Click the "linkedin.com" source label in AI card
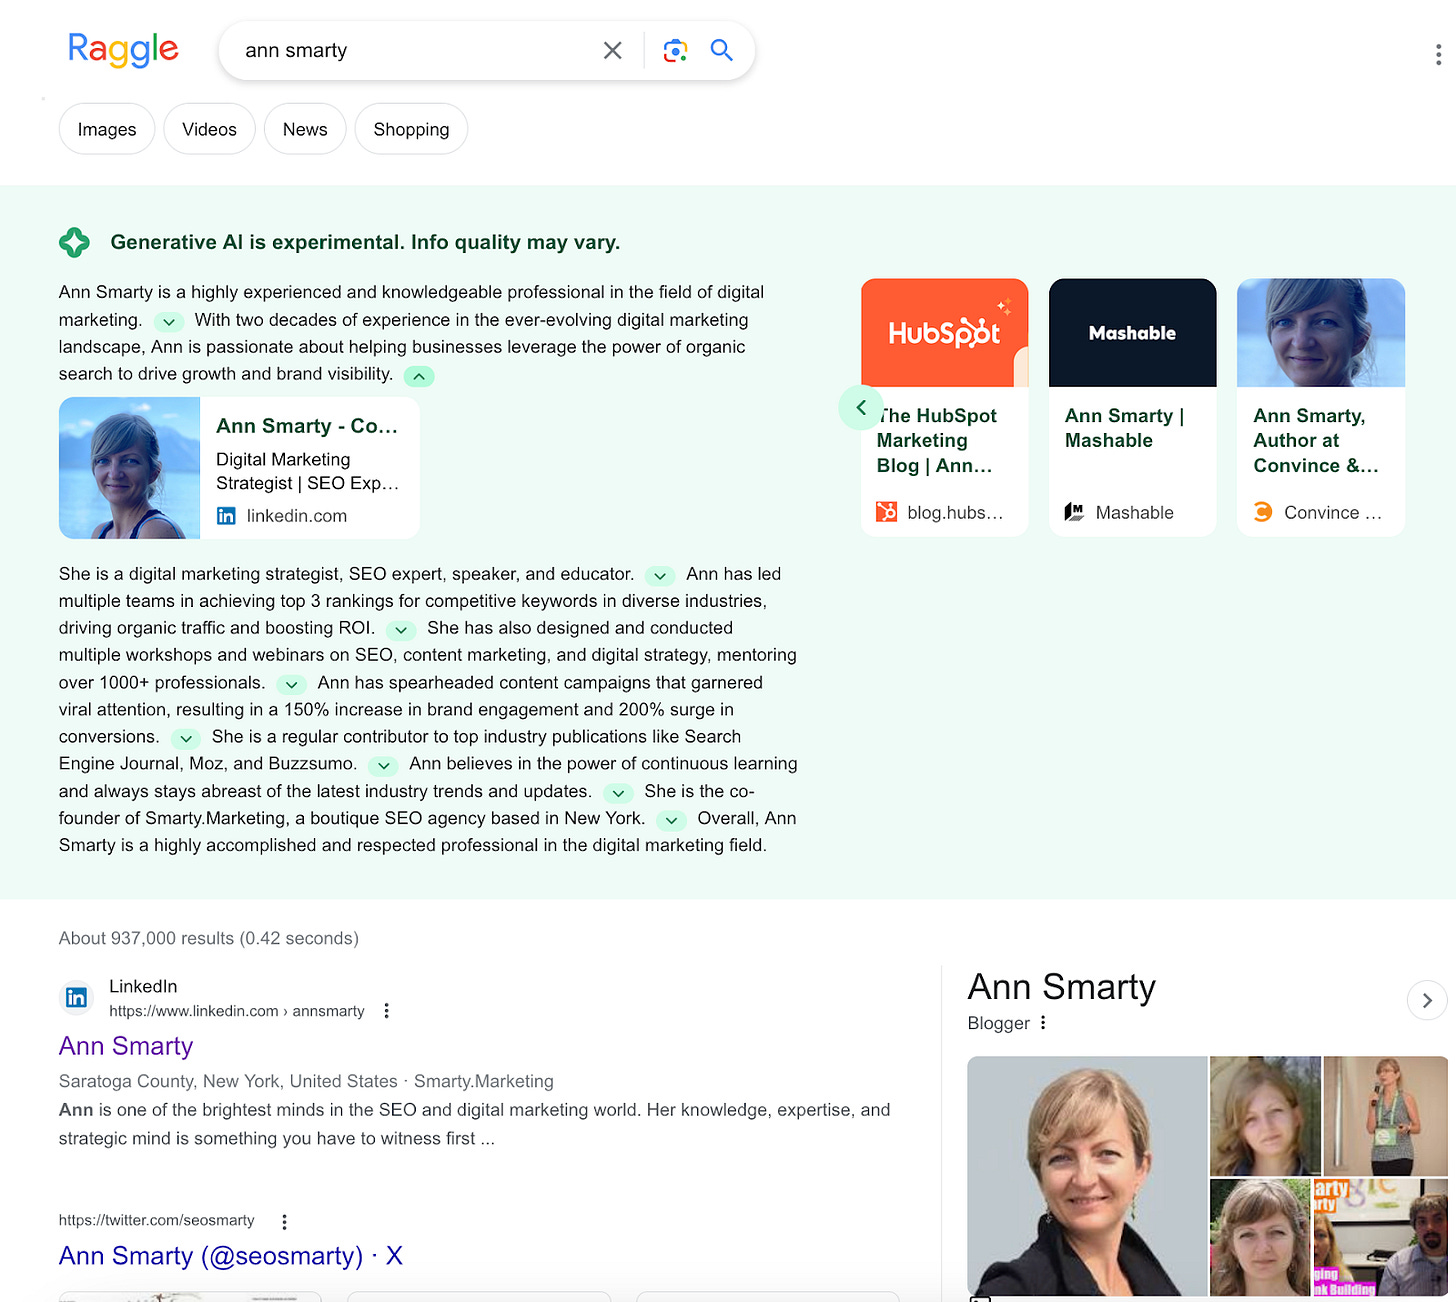Screen dimensions: 1456x1302 (x=297, y=516)
